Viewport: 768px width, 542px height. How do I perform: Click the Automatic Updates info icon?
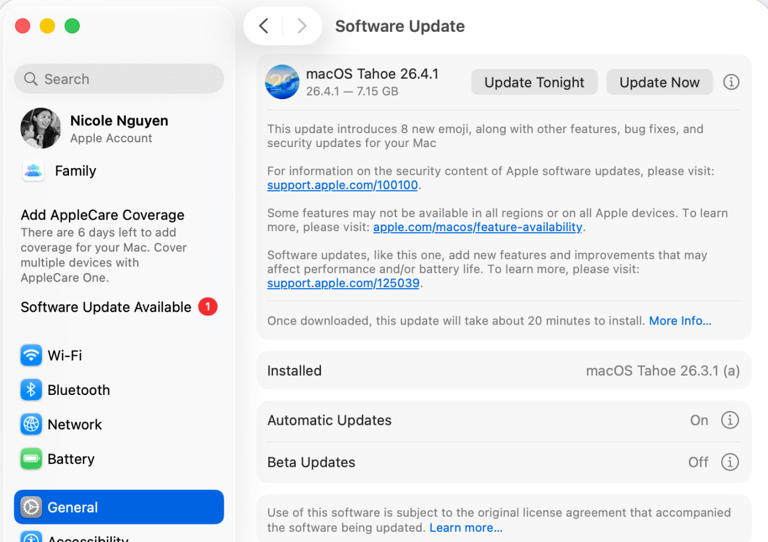[730, 420]
